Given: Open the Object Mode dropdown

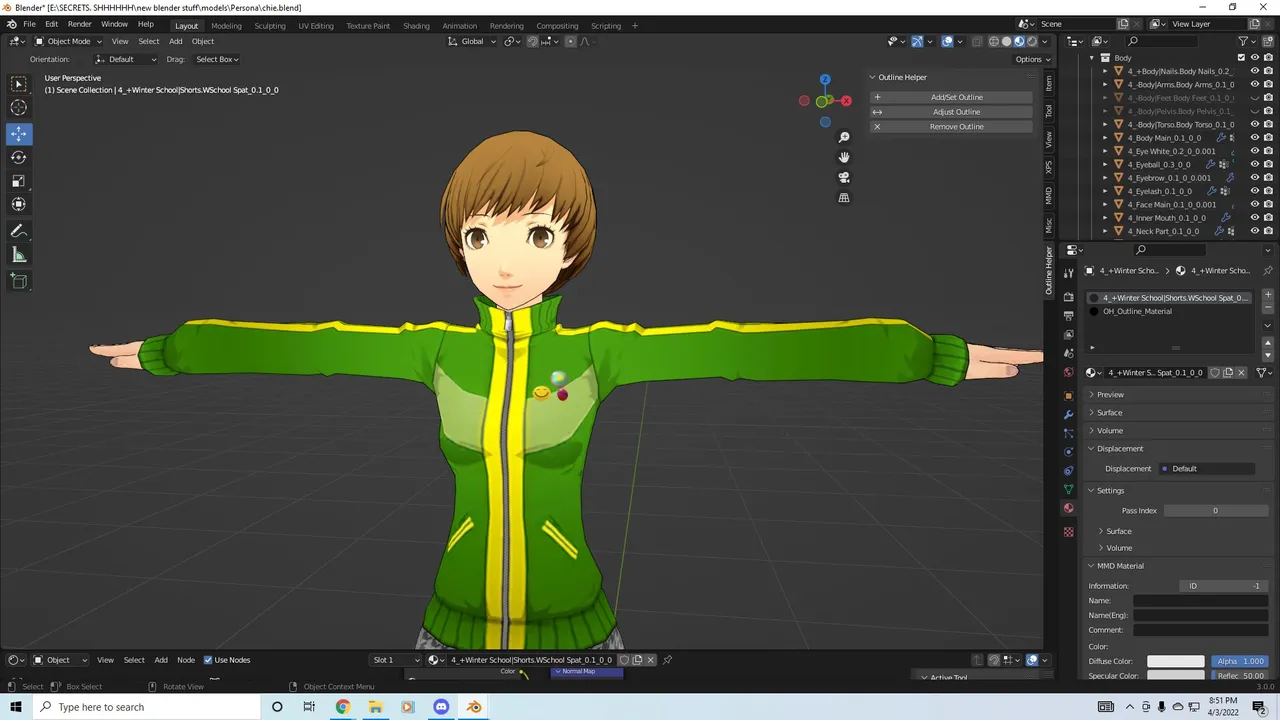Looking at the screenshot, I should tap(68, 41).
